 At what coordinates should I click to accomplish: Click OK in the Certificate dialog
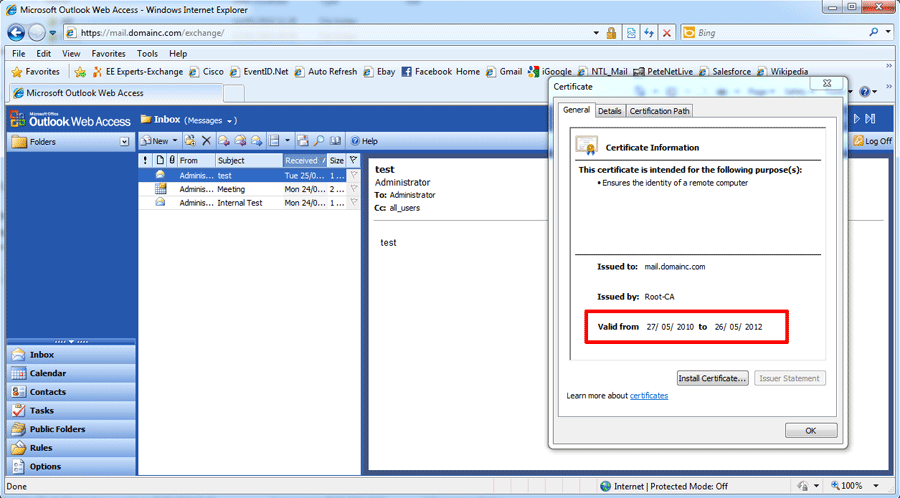(810, 430)
